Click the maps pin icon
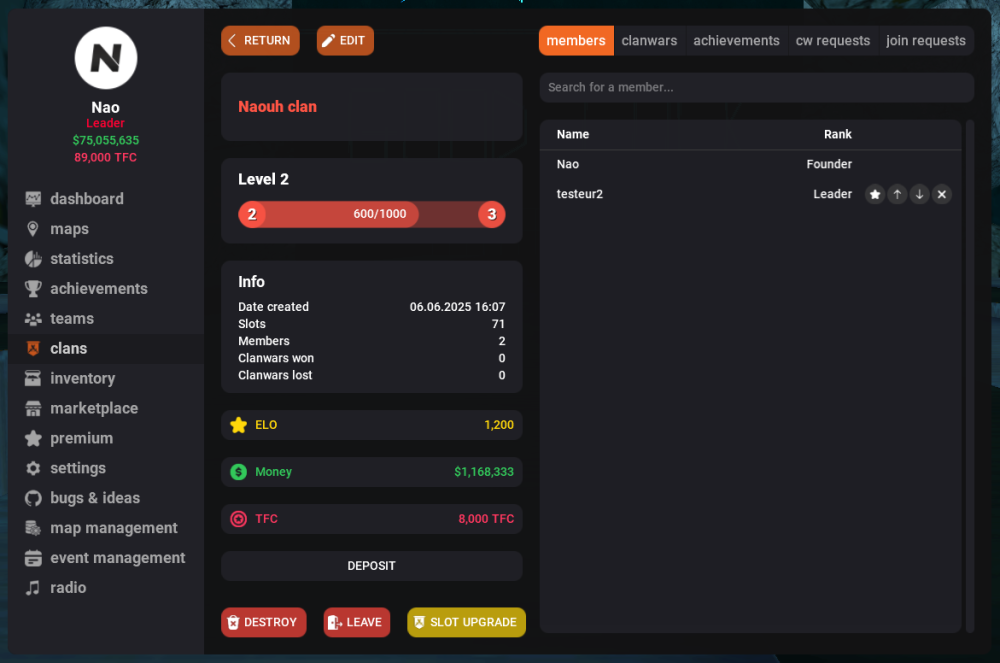Image resolution: width=1000 pixels, height=663 pixels. pos(33,229)
